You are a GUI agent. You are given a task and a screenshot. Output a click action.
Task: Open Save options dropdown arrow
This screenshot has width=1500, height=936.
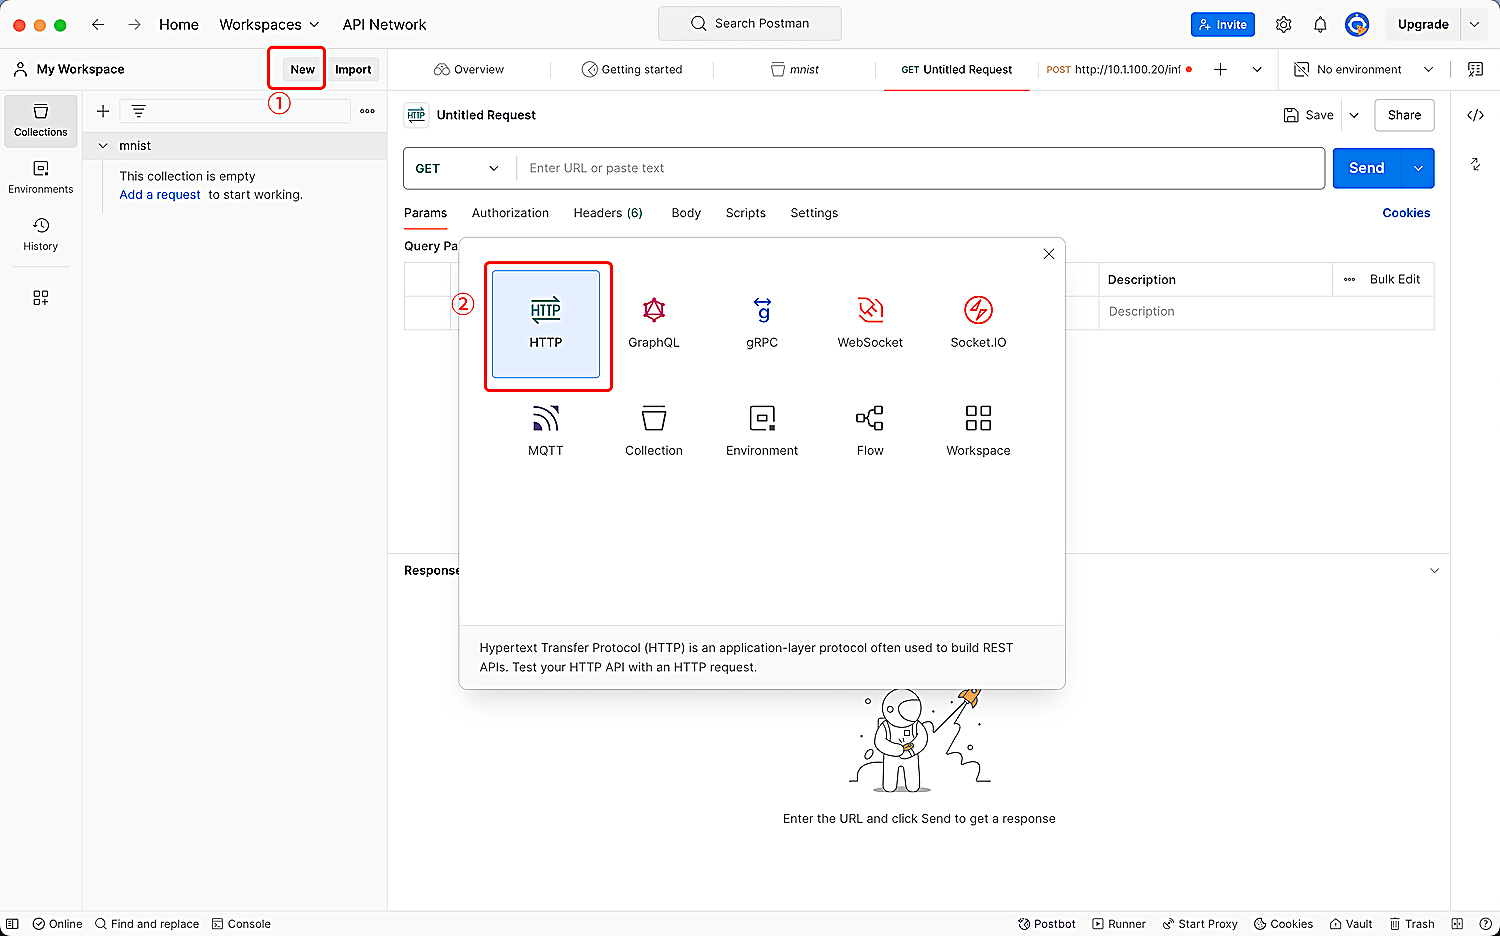(1354, 115)
